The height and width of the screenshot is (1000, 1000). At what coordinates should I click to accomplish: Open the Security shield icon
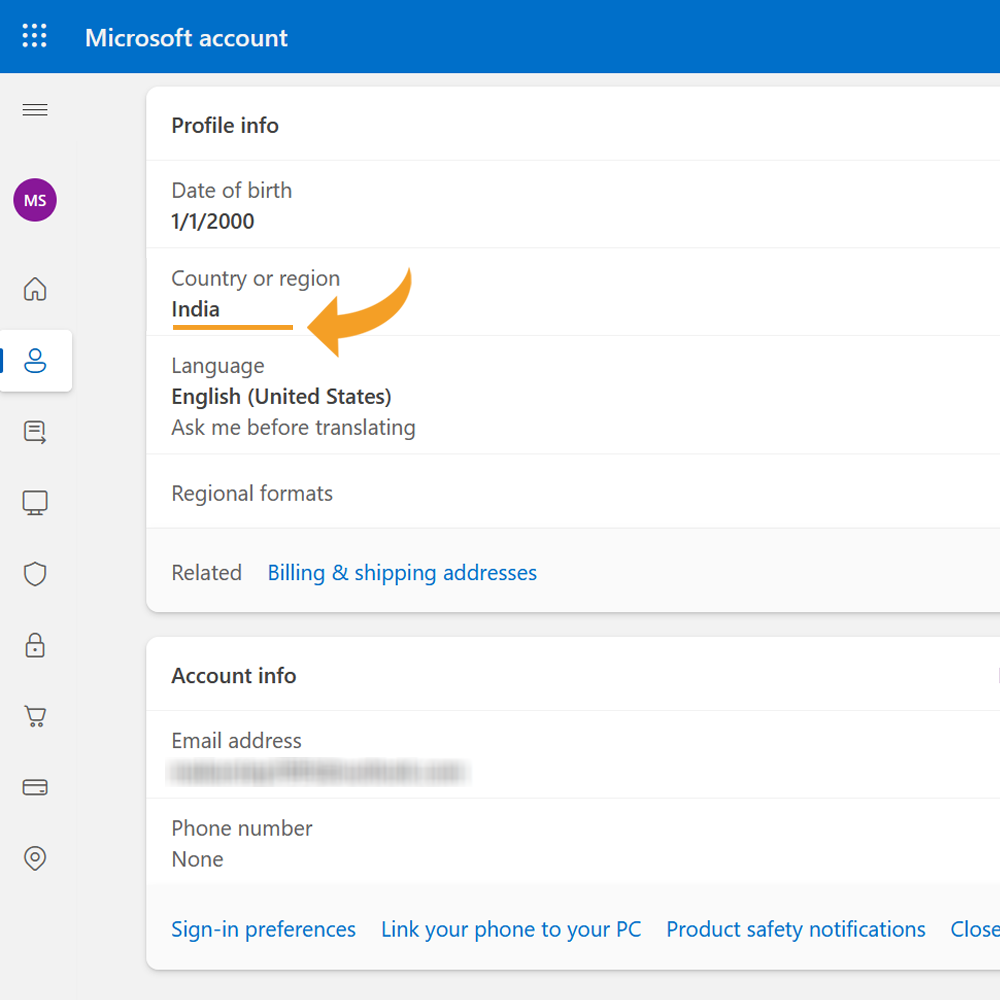point(35,574)
